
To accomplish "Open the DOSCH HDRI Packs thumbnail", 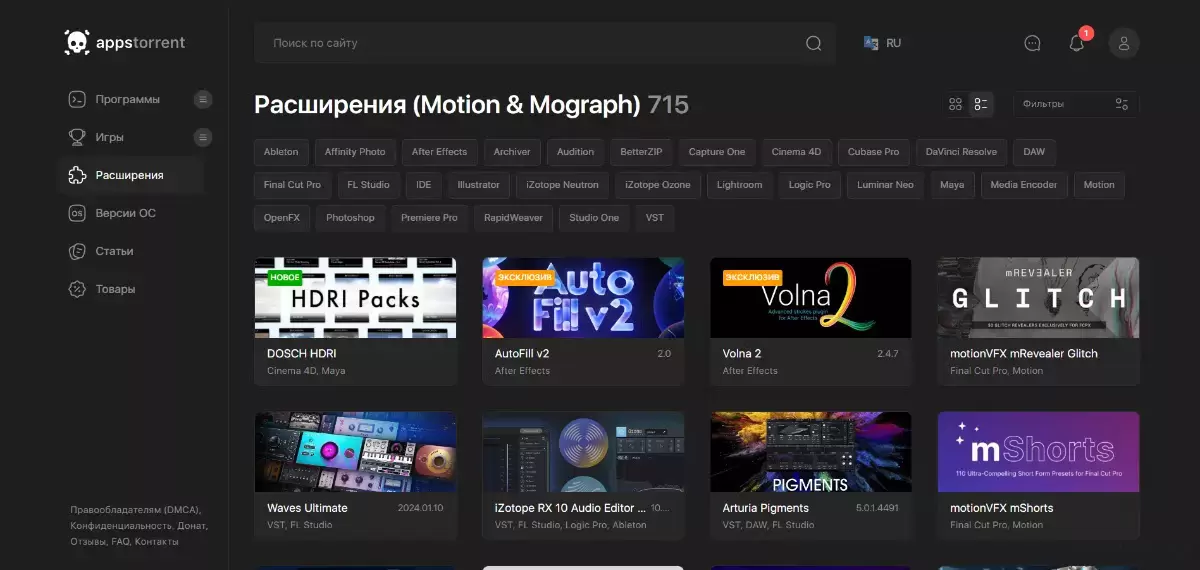I will [355, 298].
